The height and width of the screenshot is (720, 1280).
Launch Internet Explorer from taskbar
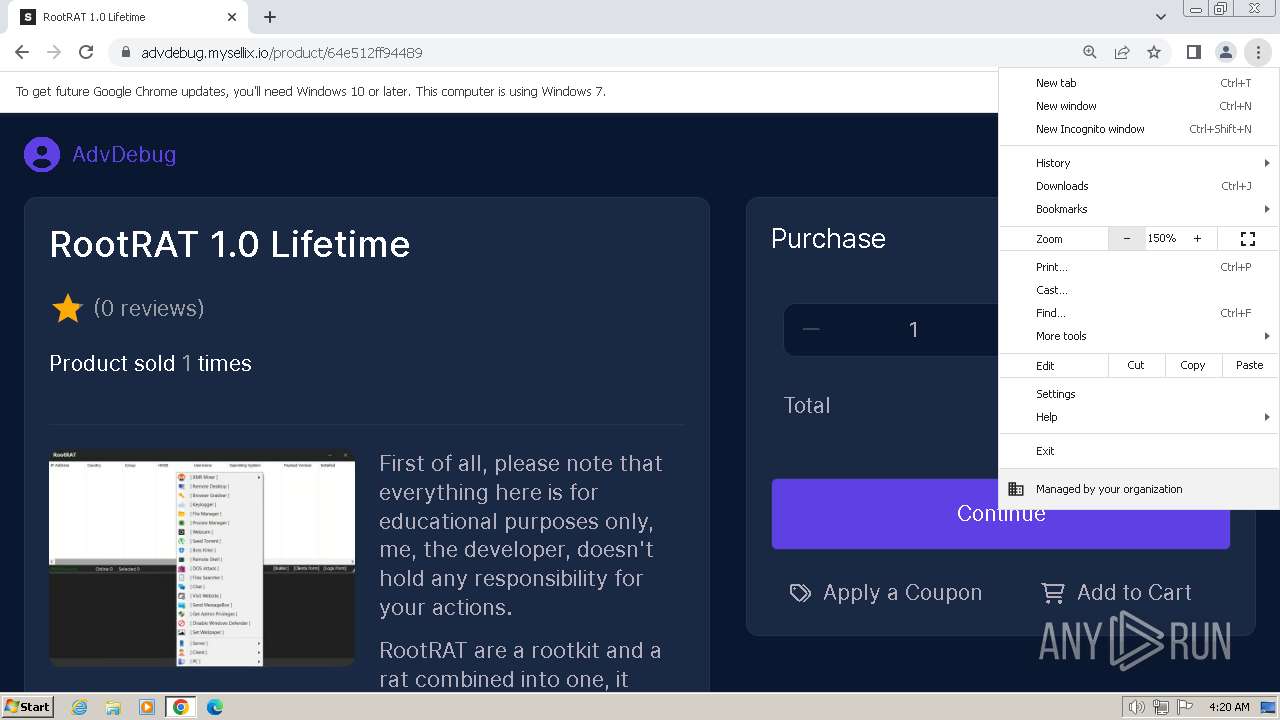[79, 707]
